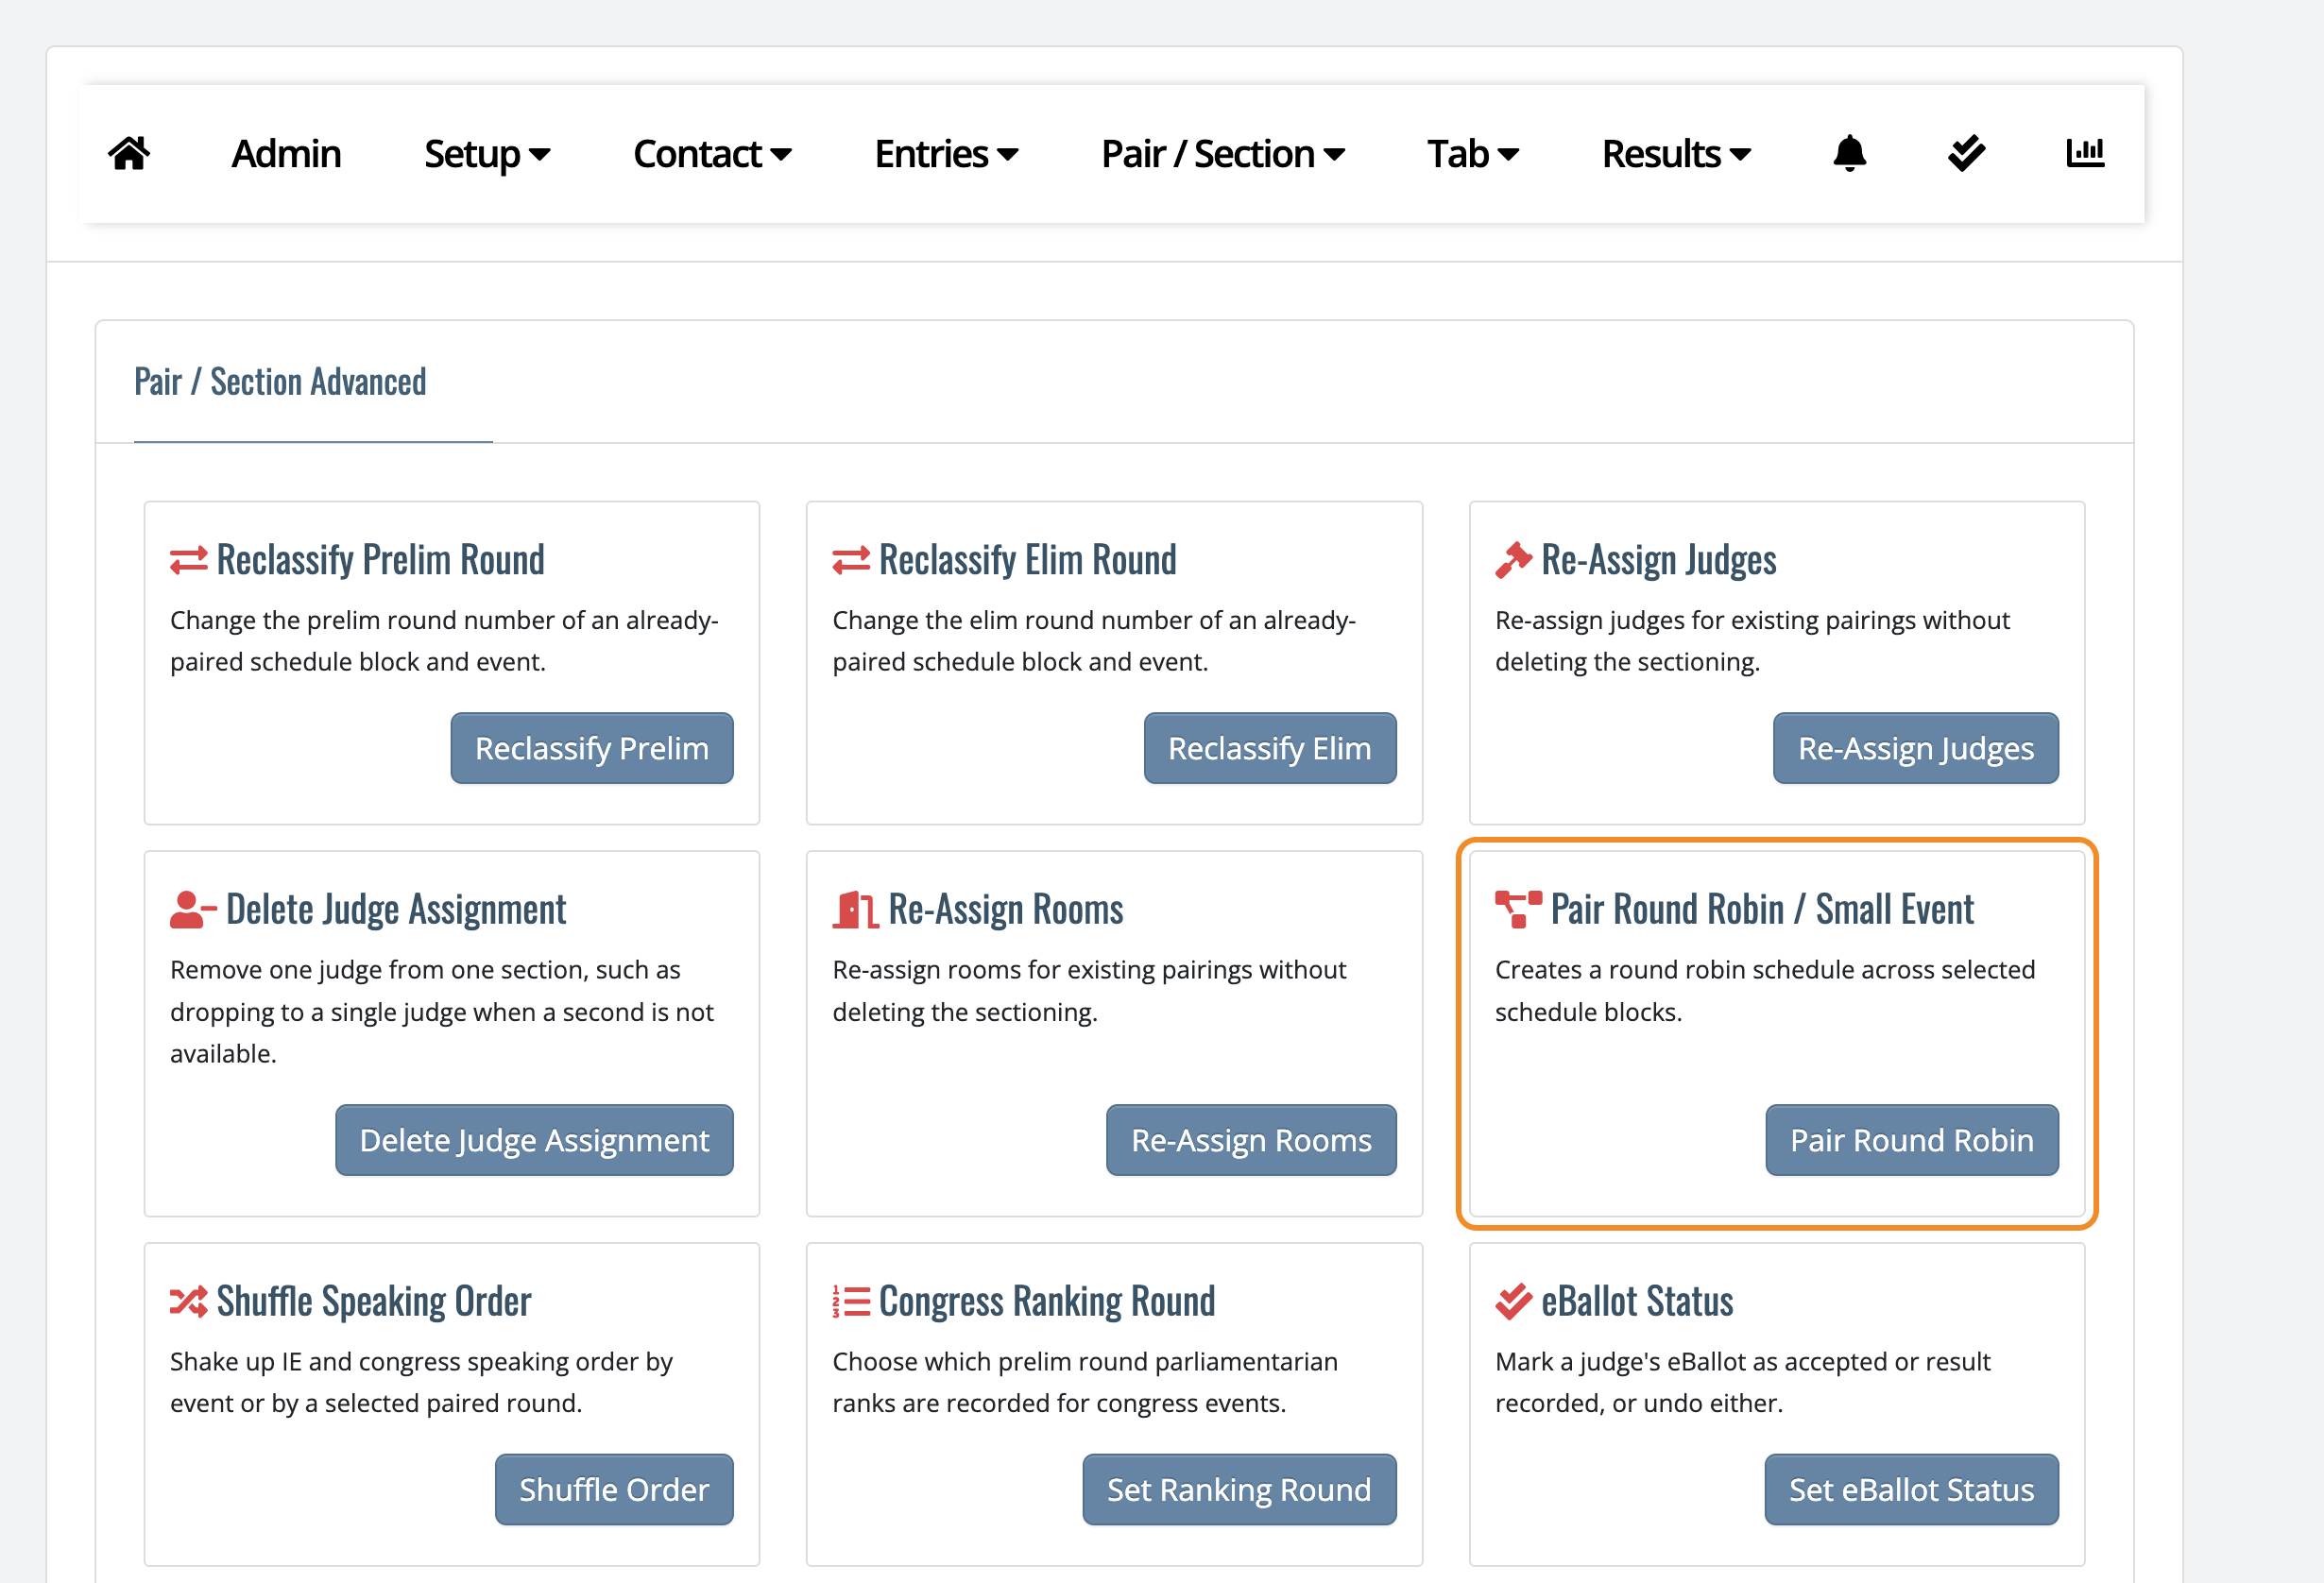Expand the Entries dropdown menu
Viewport: 2324px width, 1583px height.
click(946, 154)
